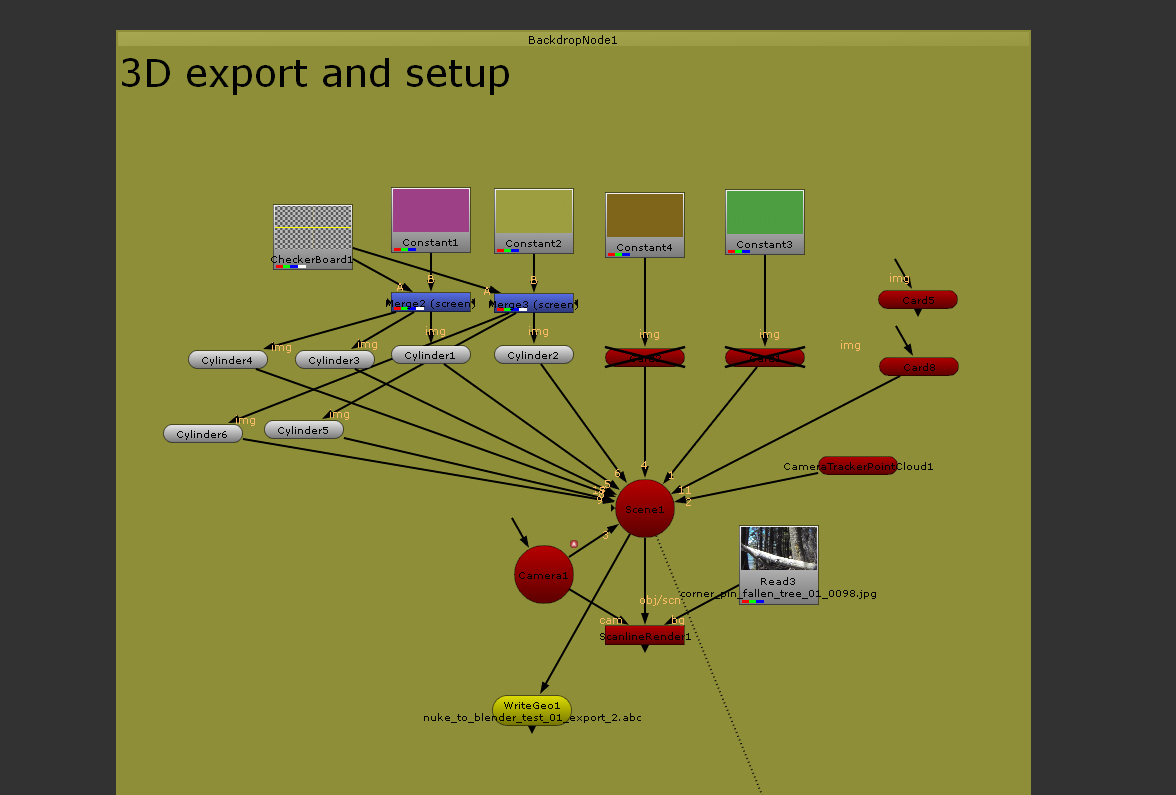Click the '3D export and setup' backdrop label

(x=314, y=73)
